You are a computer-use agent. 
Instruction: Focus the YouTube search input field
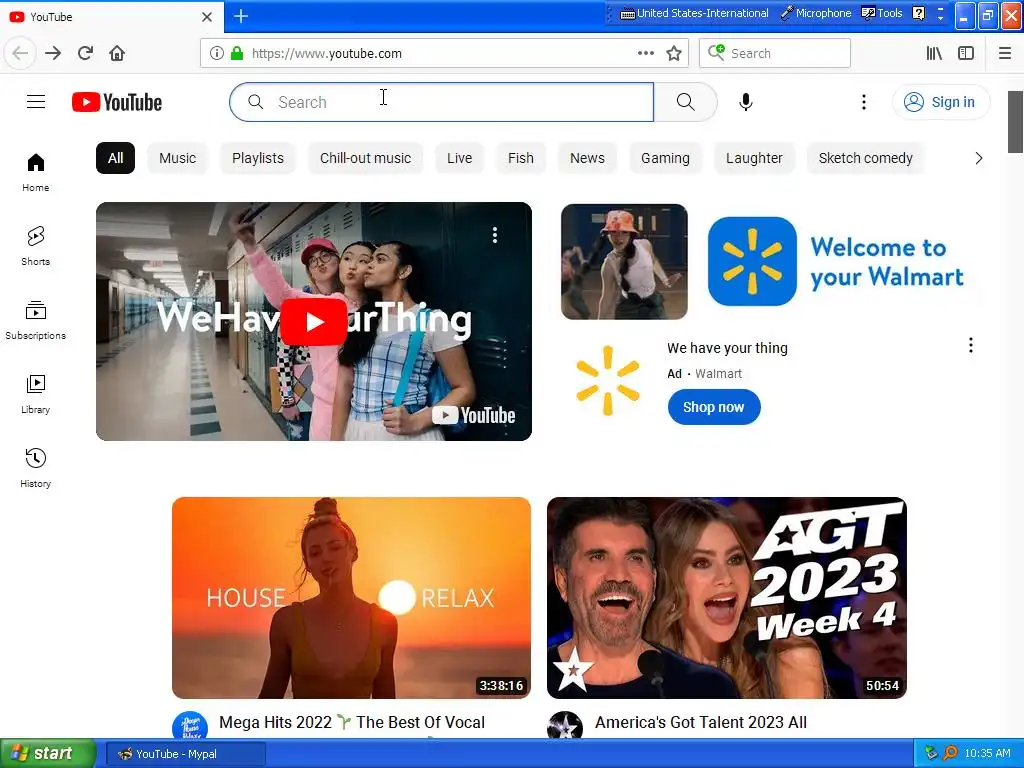[x=441, y=102]
